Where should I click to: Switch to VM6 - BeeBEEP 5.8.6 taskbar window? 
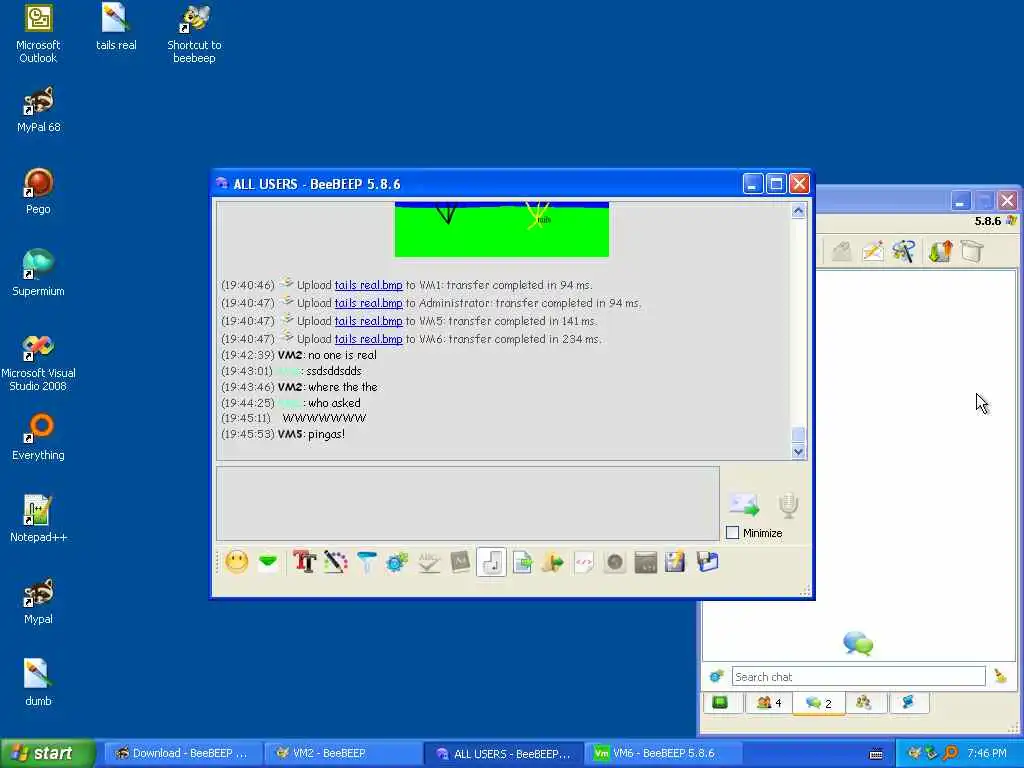click(x=662, y=754)
